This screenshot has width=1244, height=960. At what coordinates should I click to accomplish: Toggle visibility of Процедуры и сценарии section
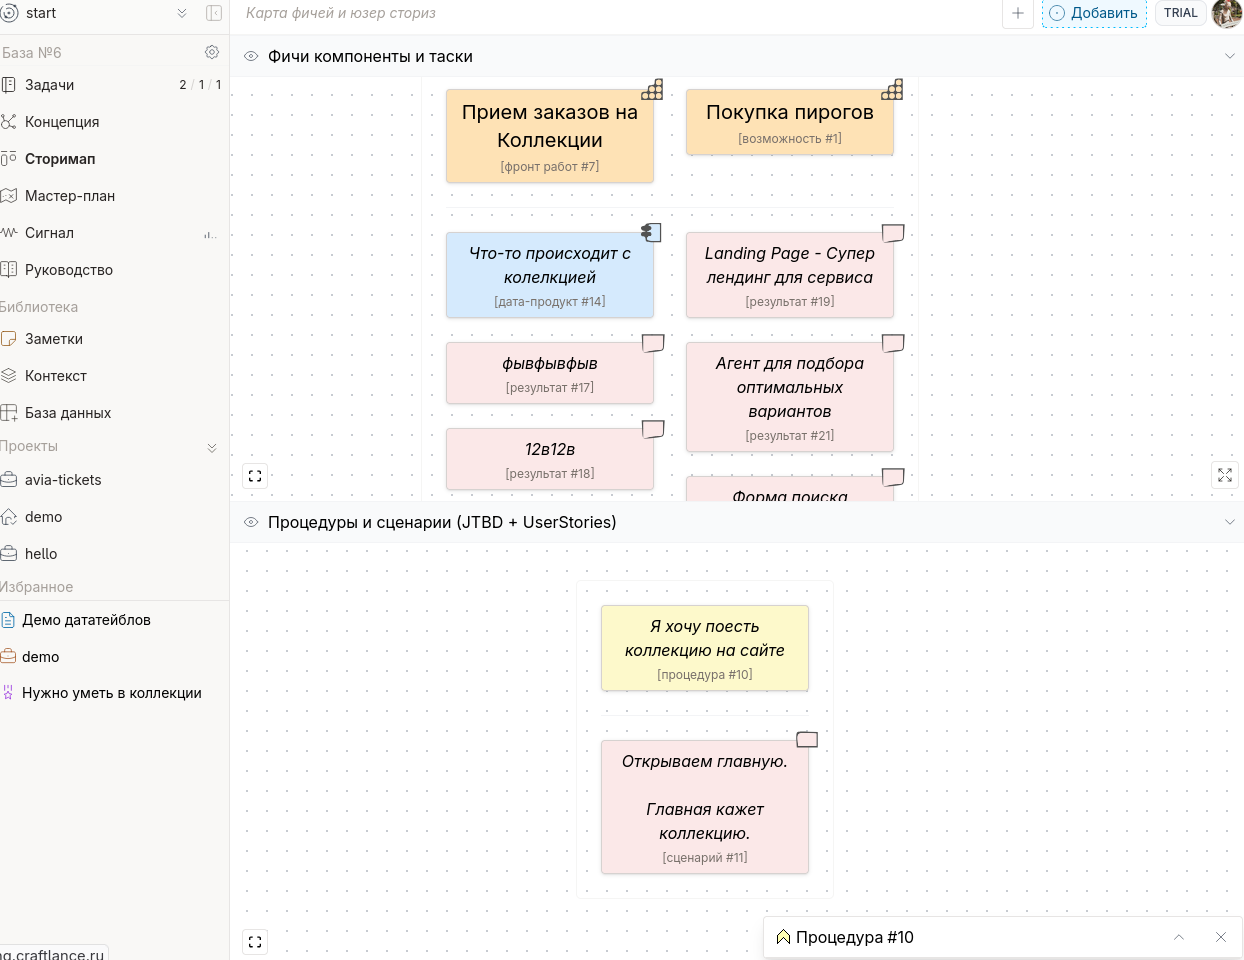(x=251, y=522)
